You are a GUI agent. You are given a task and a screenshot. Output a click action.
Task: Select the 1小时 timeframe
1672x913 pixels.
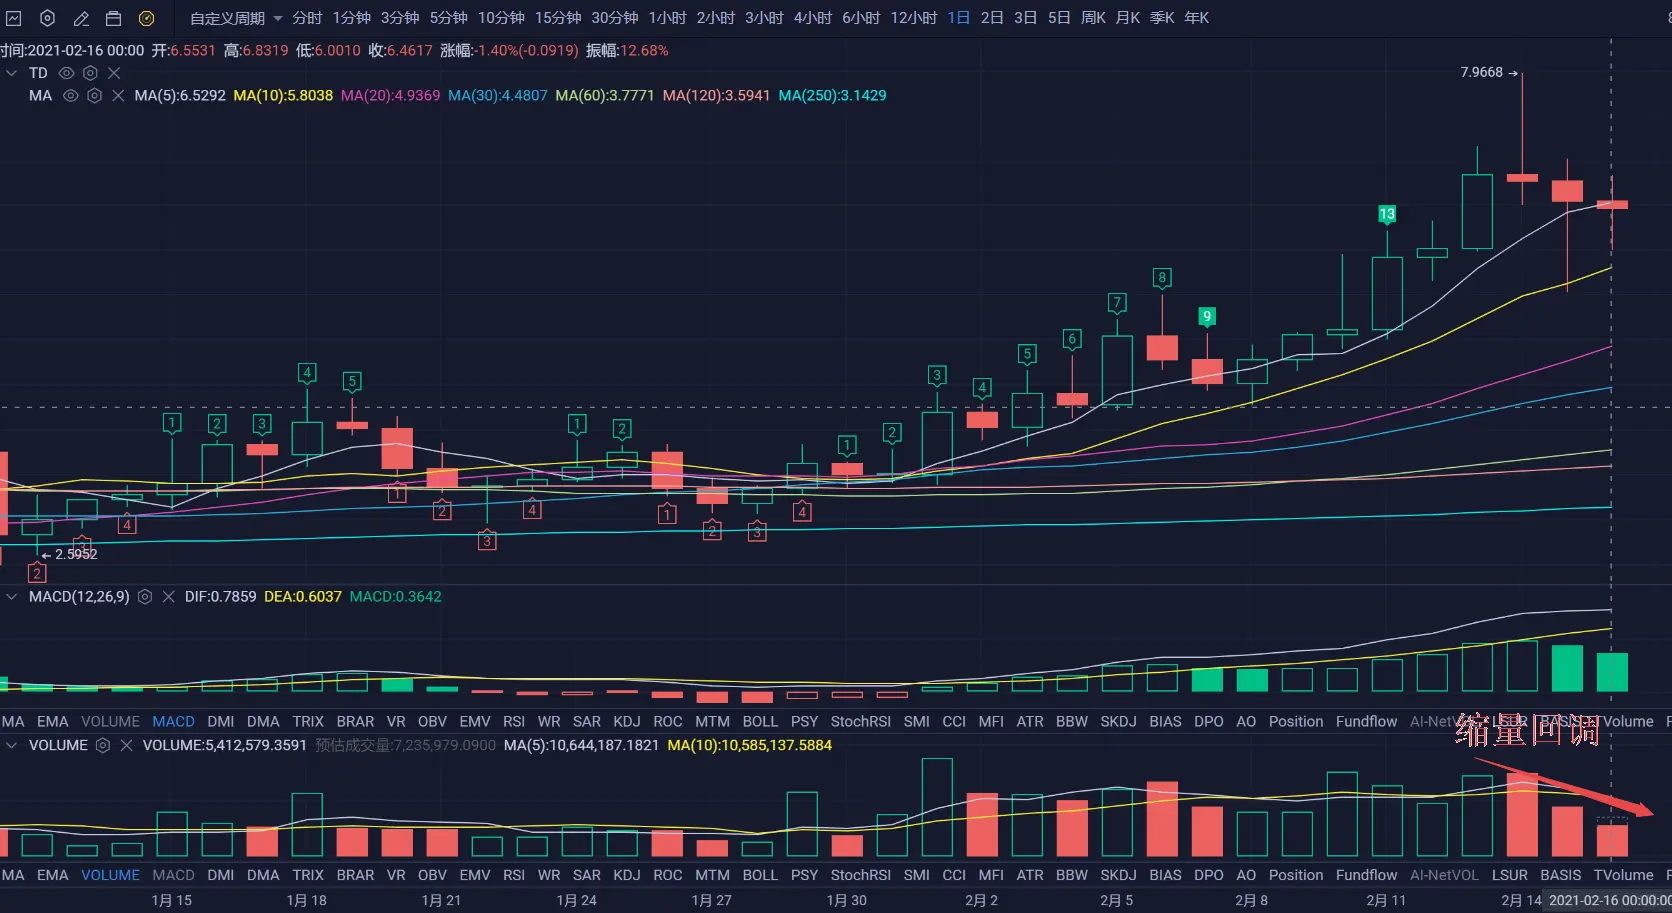click(x=667, y=18)
